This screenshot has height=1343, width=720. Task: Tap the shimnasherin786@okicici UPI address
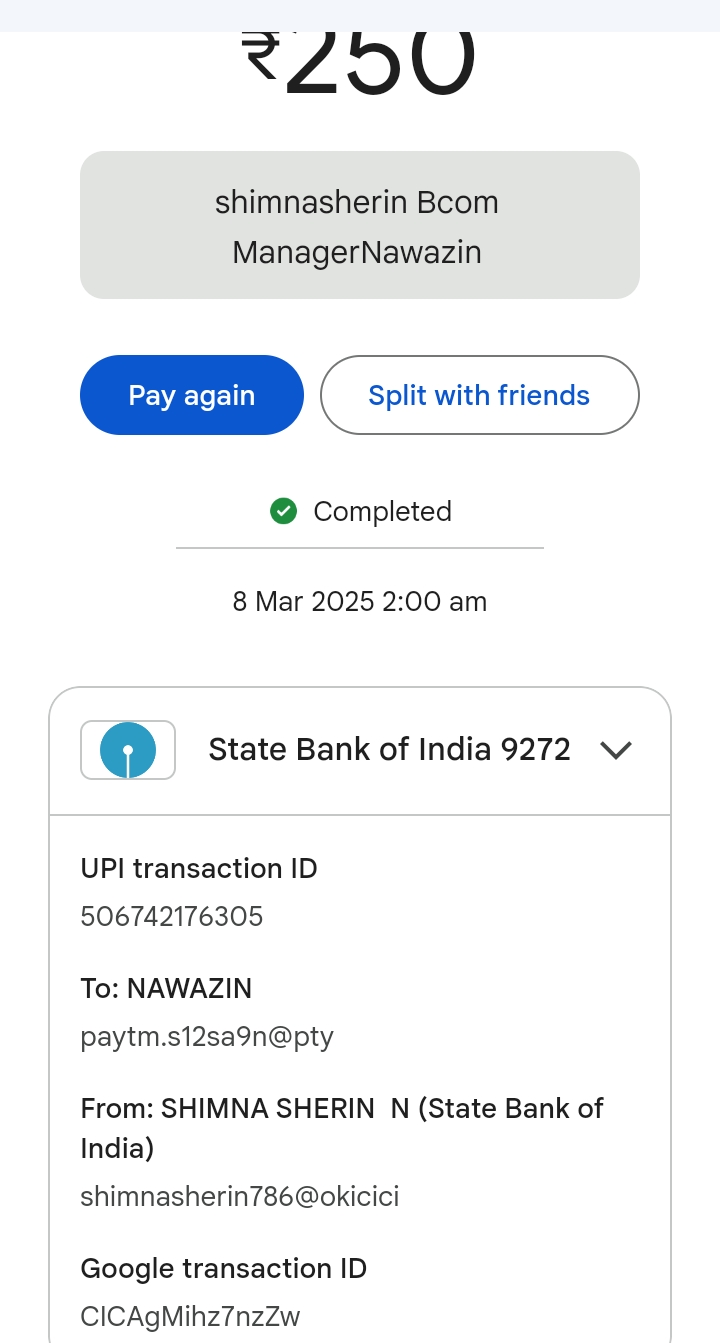240,1196
